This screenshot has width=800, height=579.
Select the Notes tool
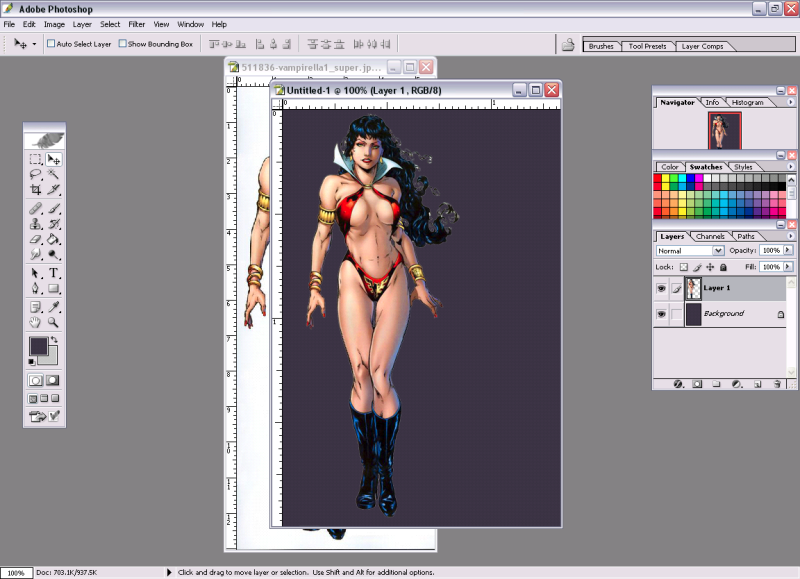point(35,307)
